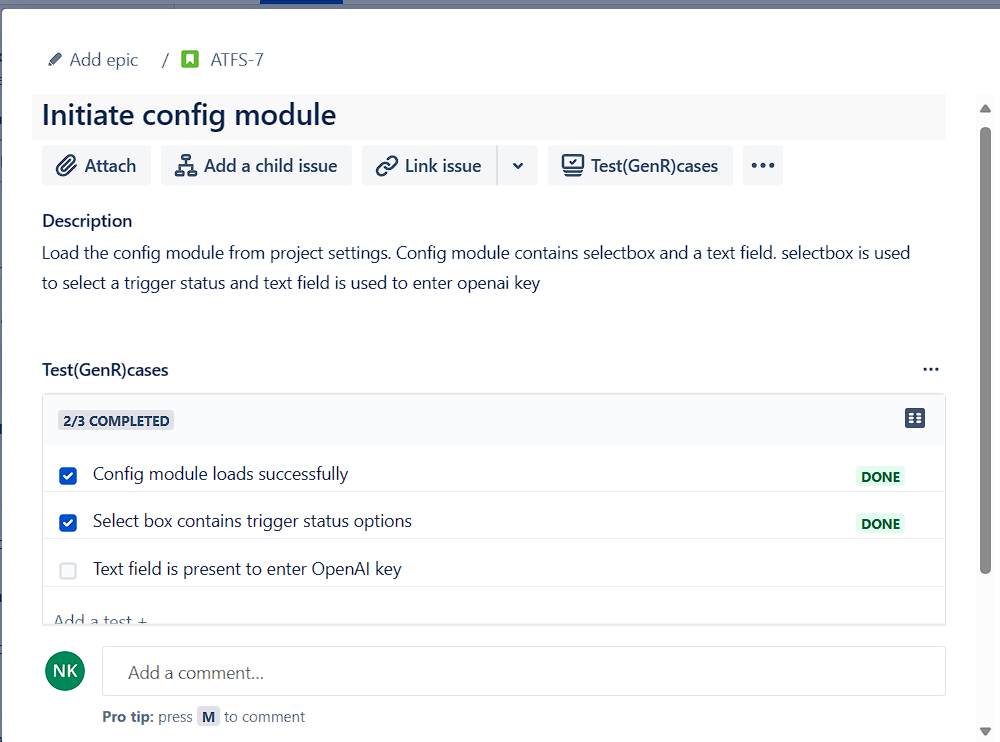Check Text field is present to enter OpenAI key
Screen dimensions: 1000x742
pos(68,570)
